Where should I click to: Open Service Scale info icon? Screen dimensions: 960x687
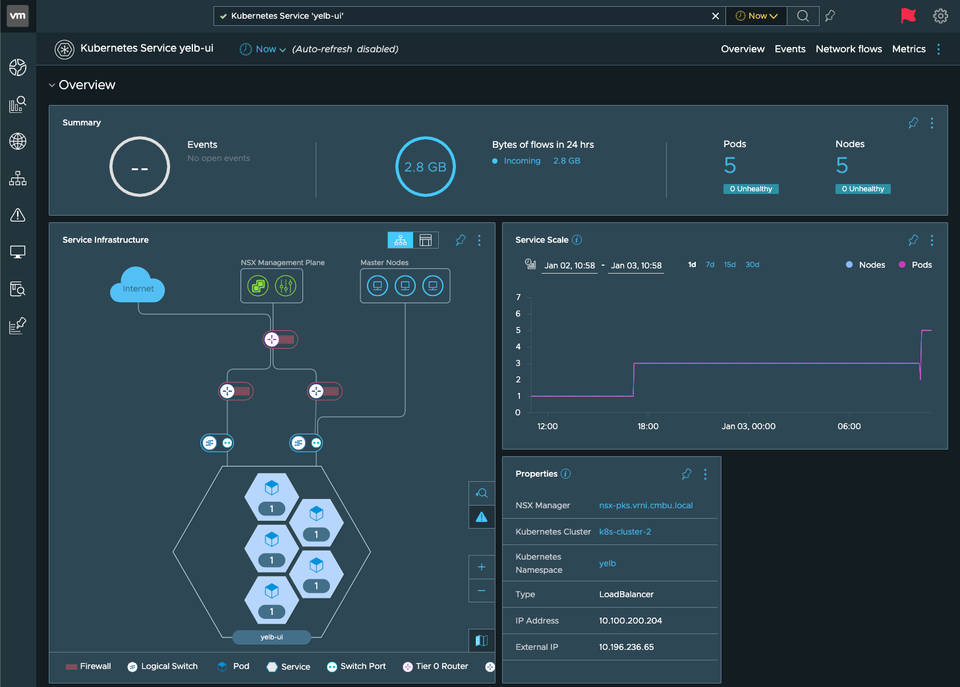click(577, 240)
